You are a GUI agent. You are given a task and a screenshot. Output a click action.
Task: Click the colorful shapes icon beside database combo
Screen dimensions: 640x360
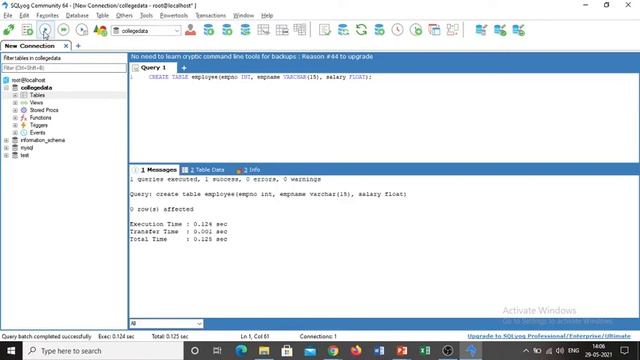click(x=100, y=30)
